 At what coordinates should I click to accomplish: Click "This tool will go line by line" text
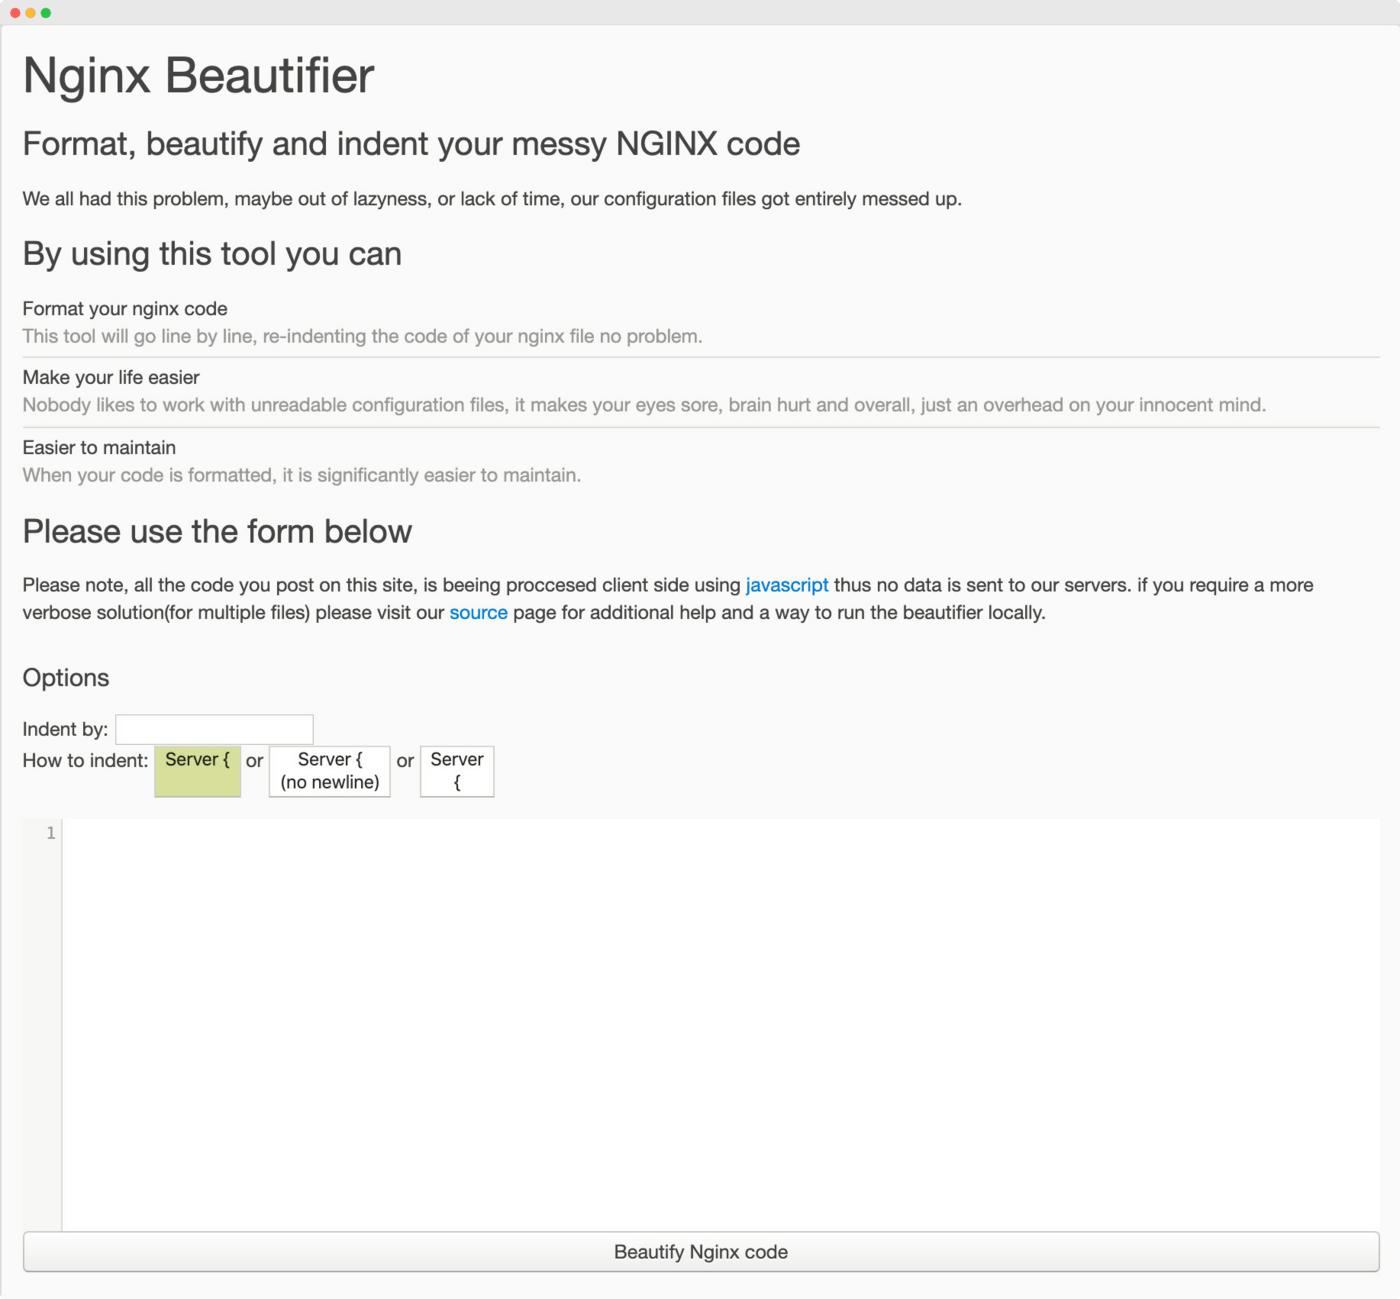(x=362, y=337)
